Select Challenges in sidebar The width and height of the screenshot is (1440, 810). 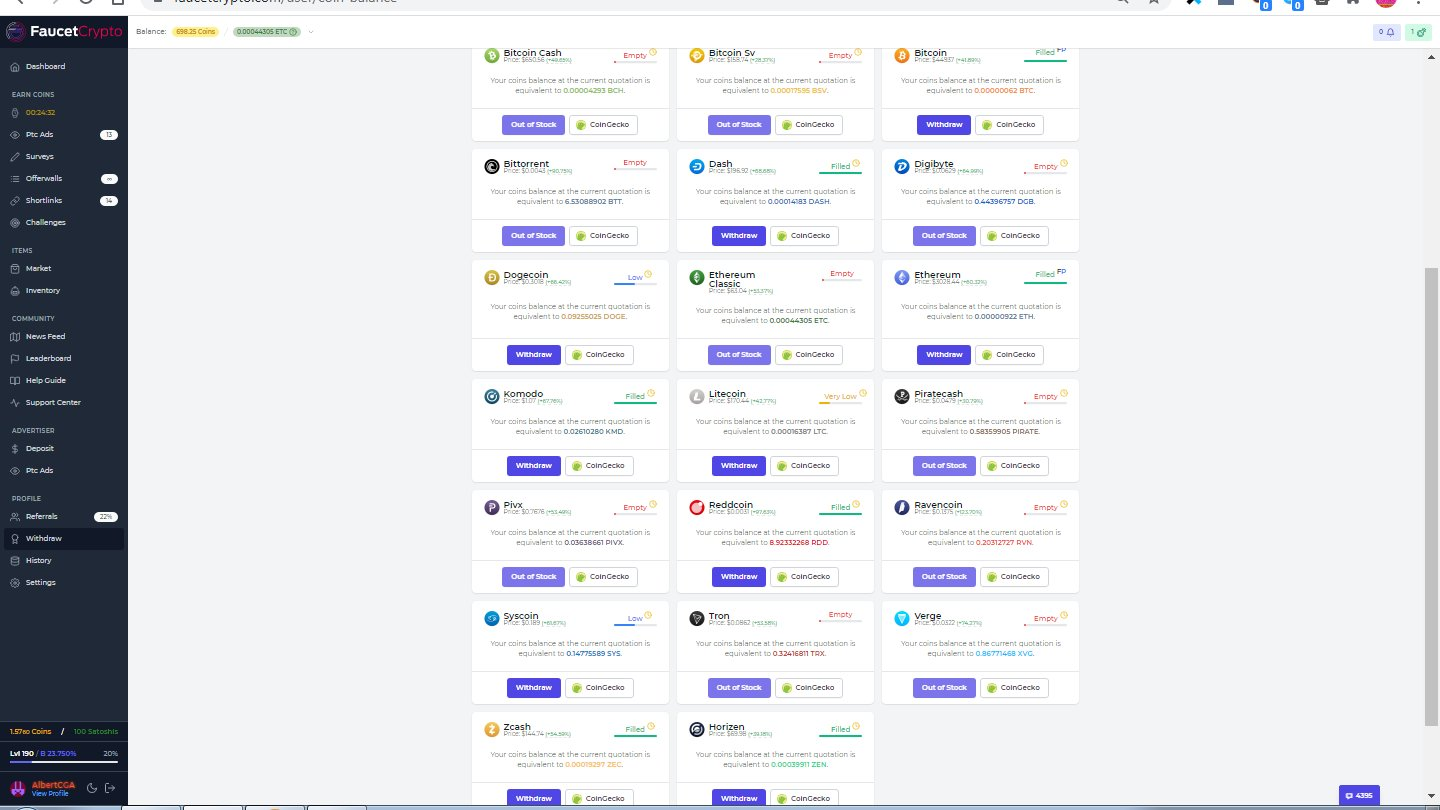point(64,222)
